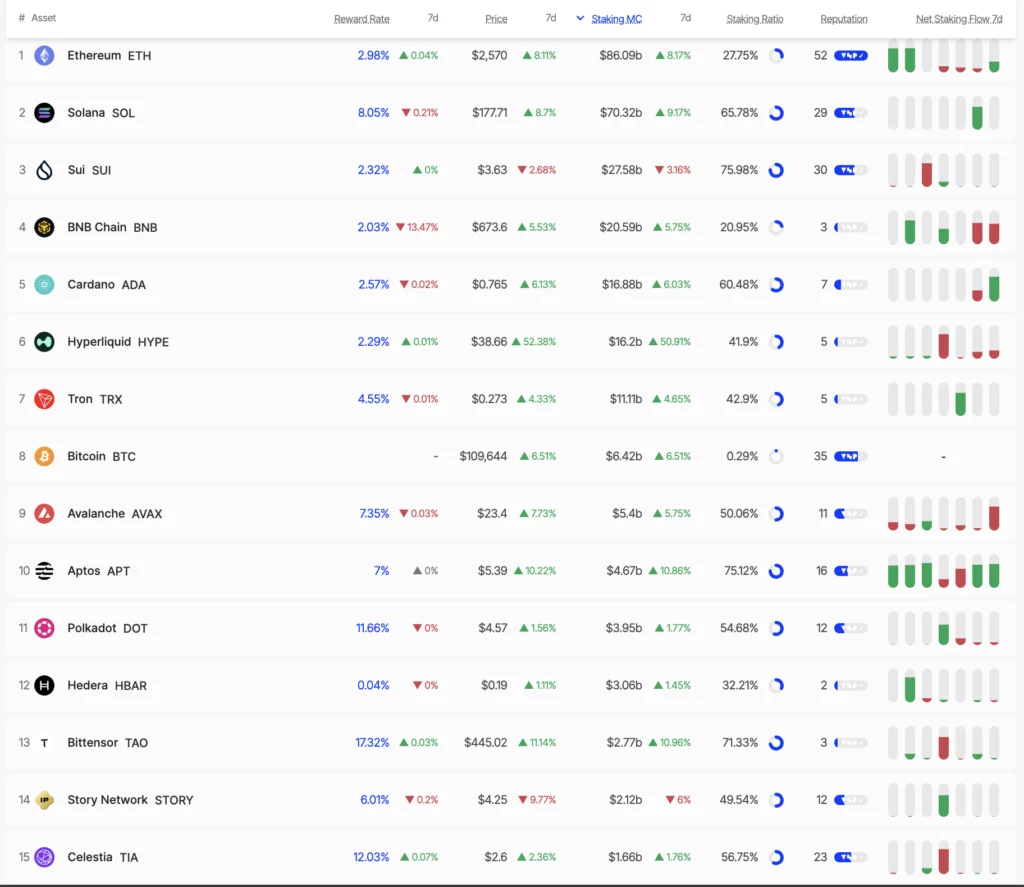
Task: Click the Avalanche logo
Action: click(44, 513)
